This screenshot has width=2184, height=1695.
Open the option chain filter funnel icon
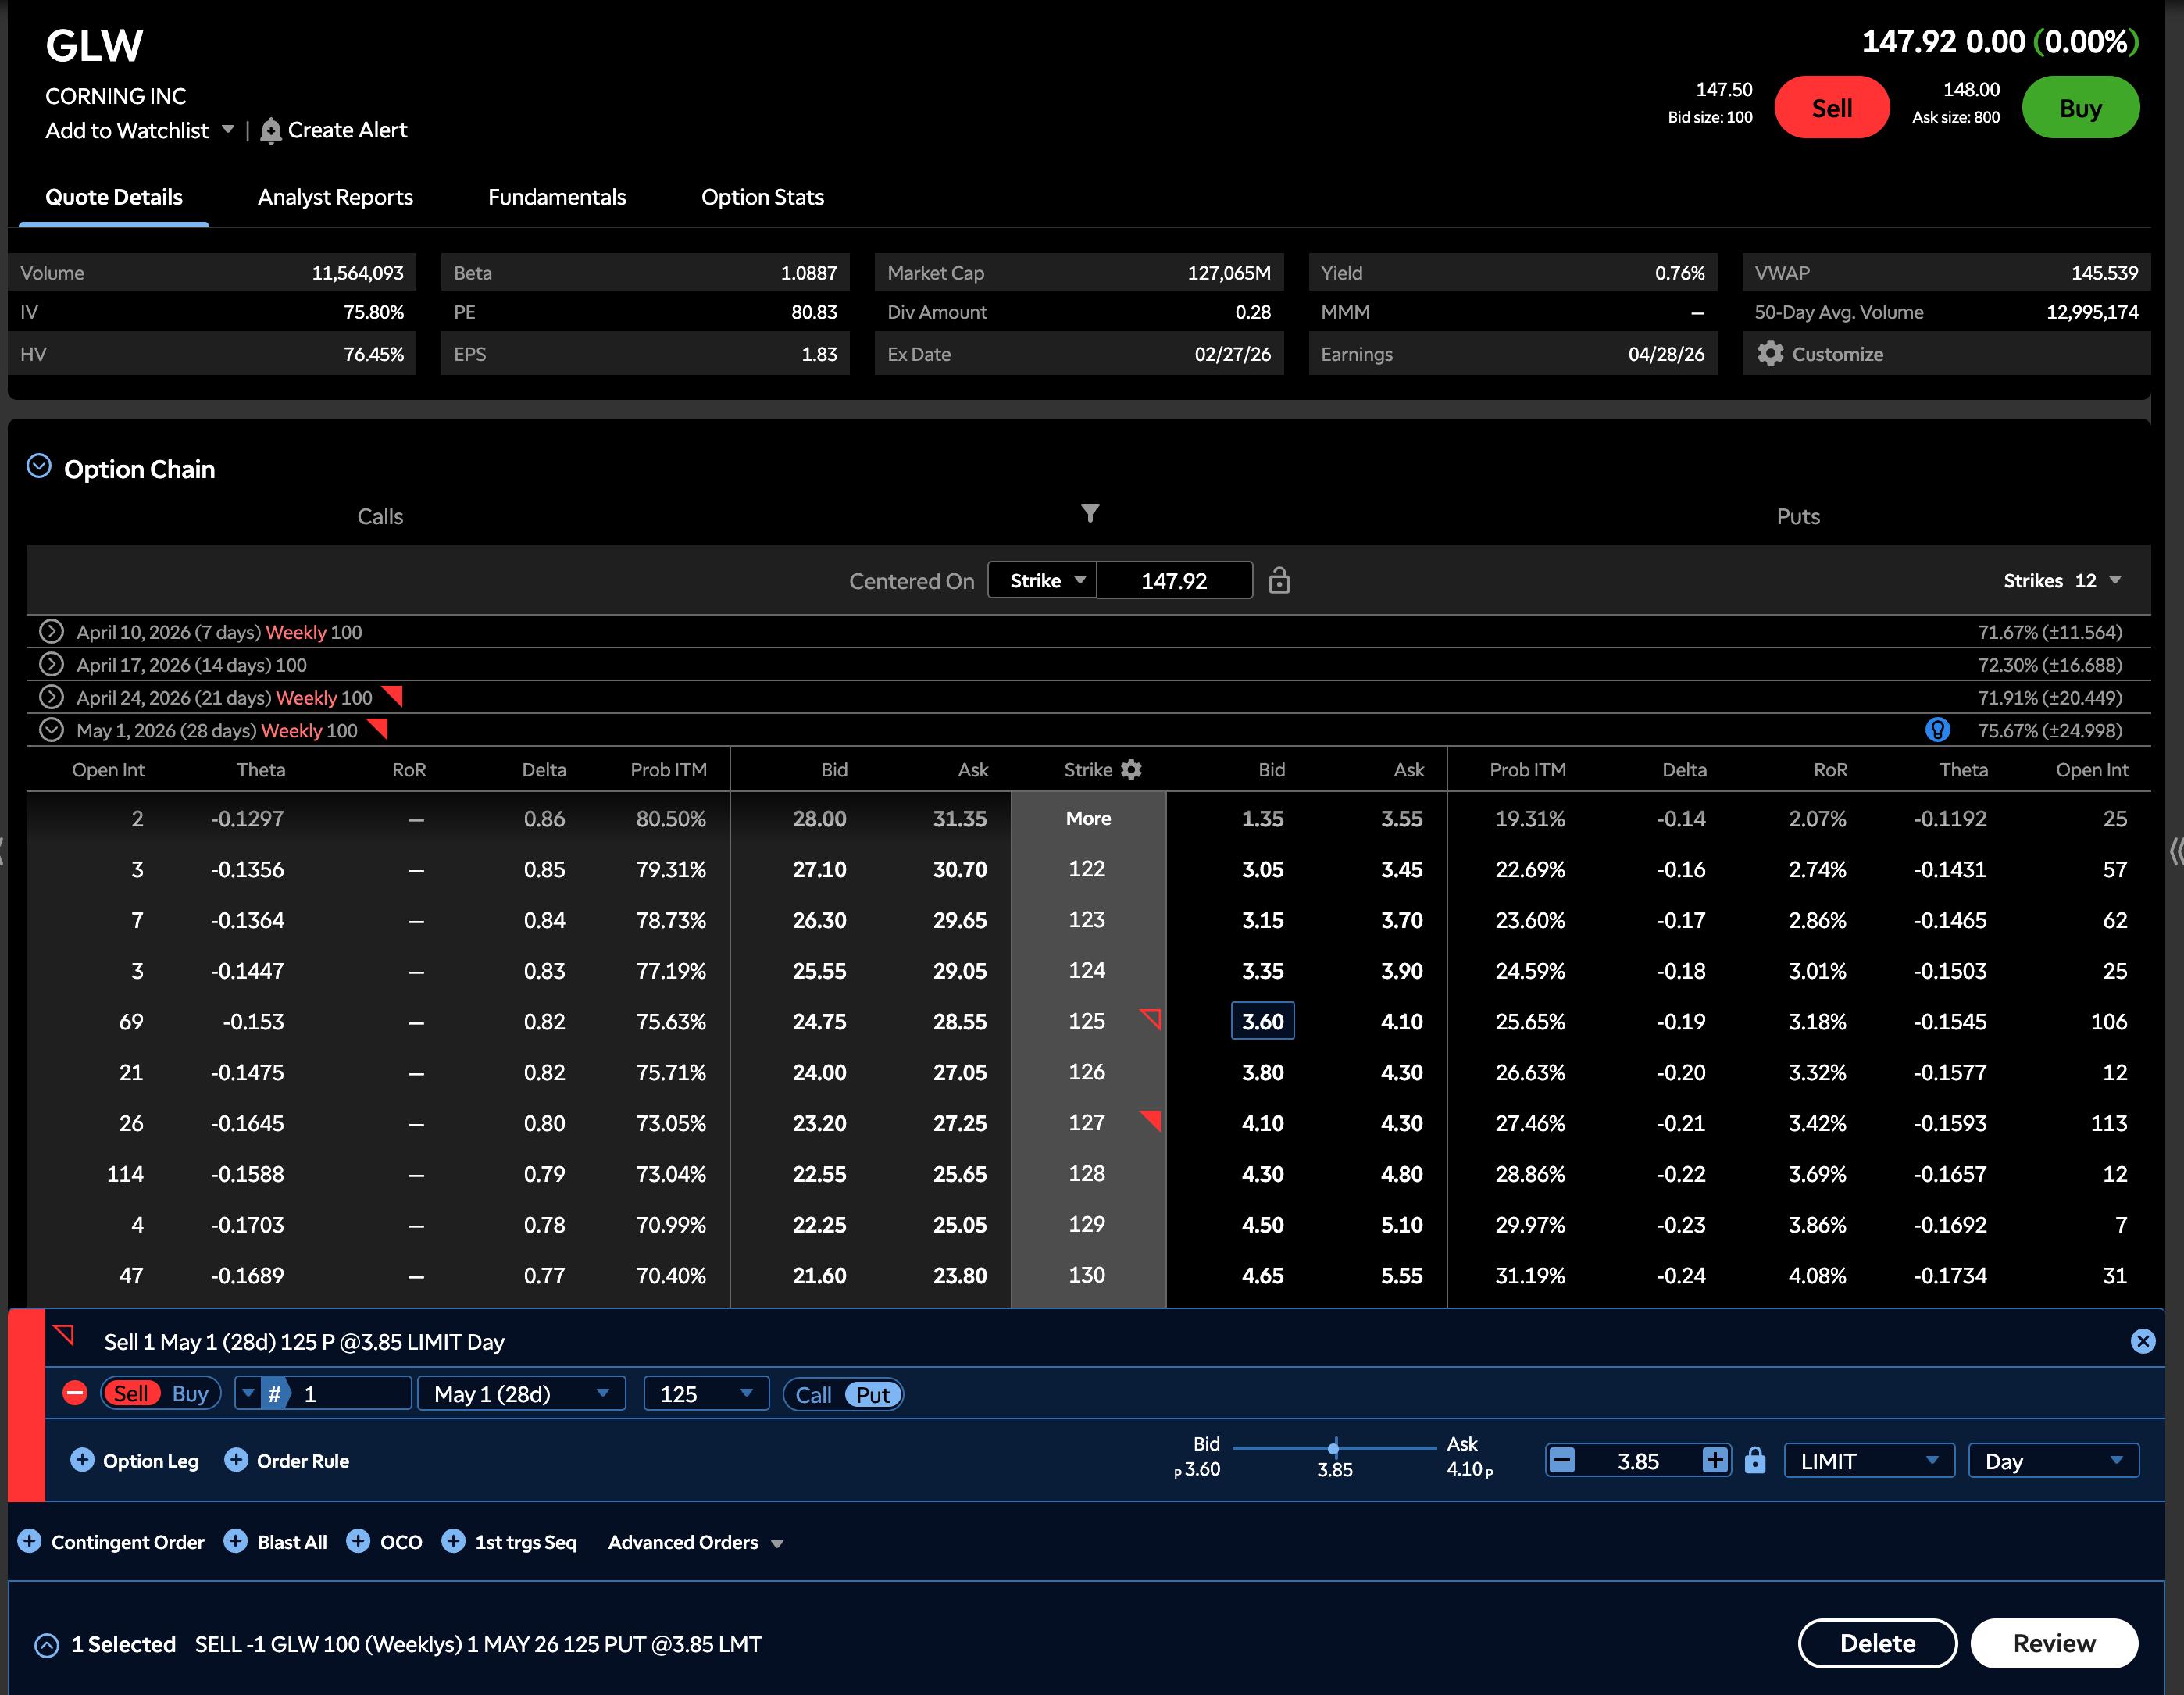click(1090, 513)
